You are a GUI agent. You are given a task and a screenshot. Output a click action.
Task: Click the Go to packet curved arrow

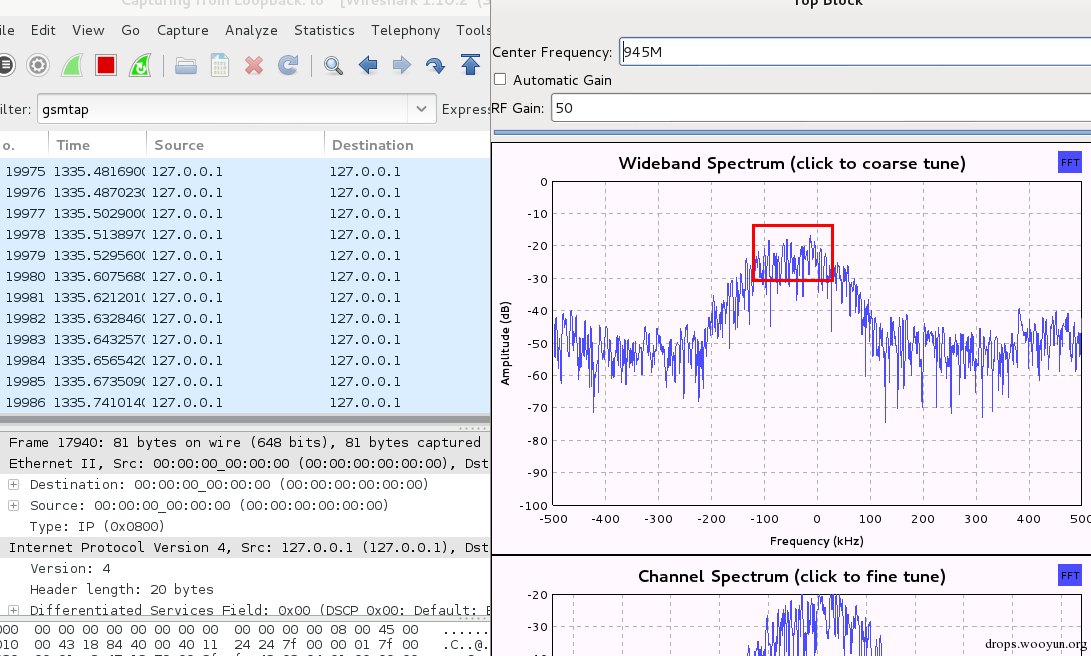[435, 66]
